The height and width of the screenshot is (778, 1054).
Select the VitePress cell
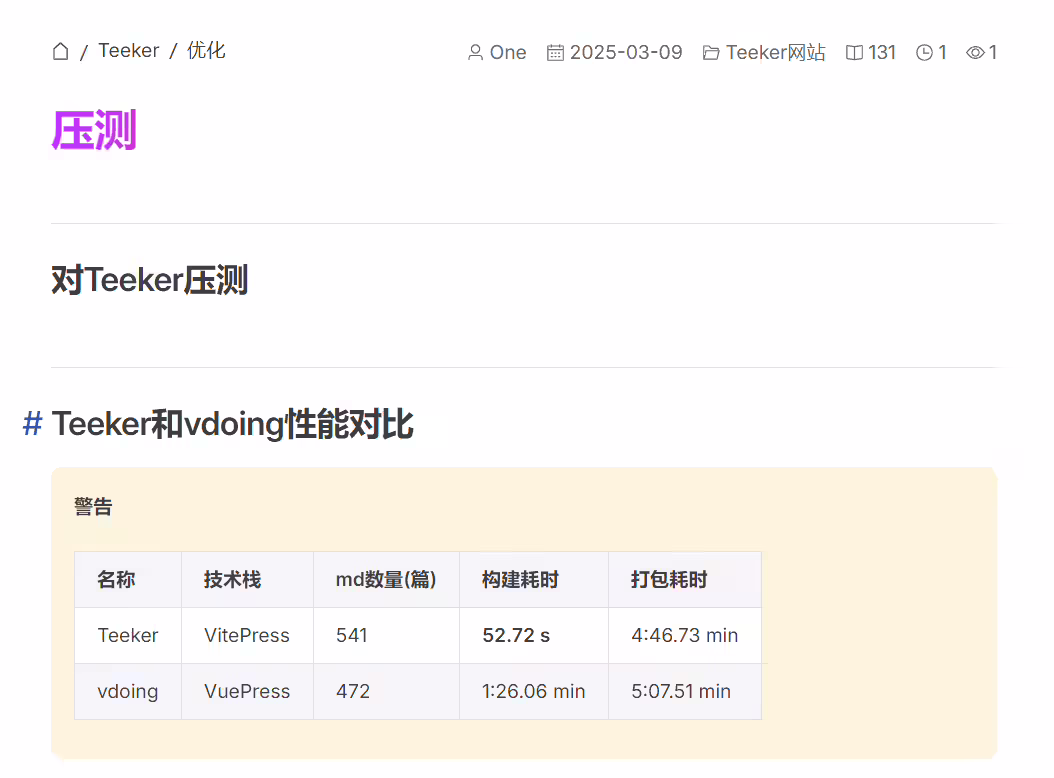point(247,635)
